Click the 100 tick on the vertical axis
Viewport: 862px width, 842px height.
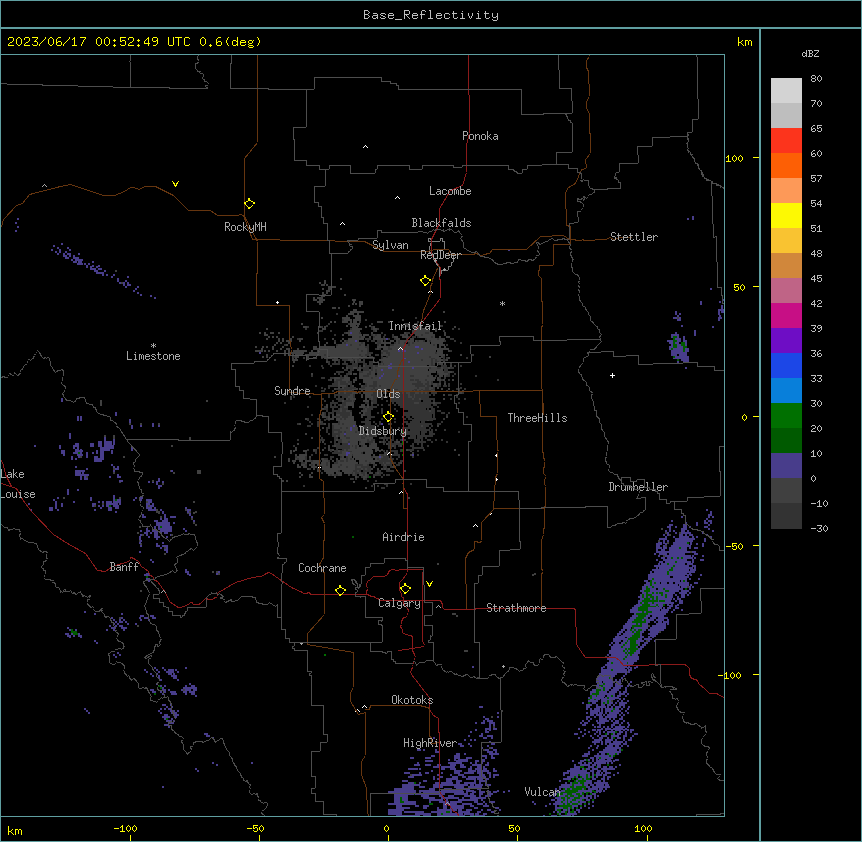[x=734, y=158]
